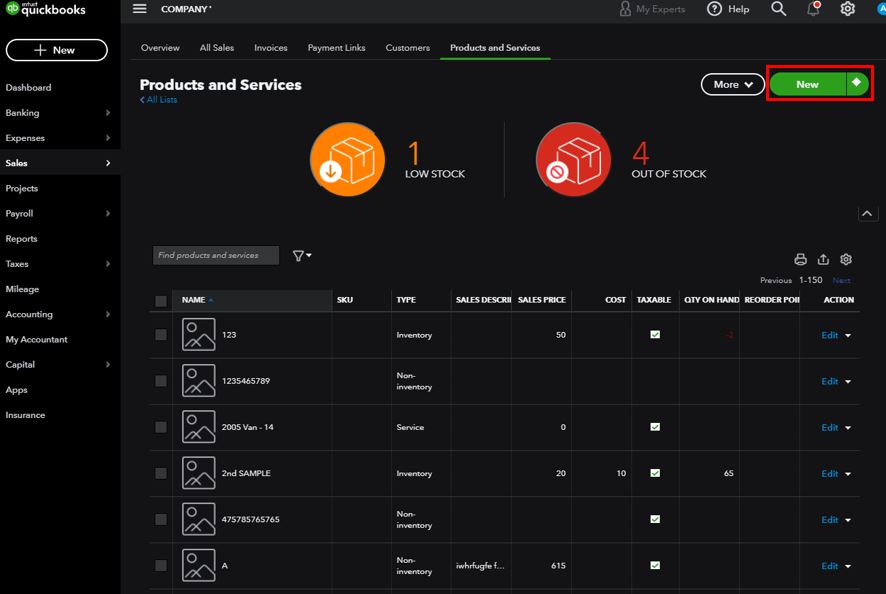Click the orange Low Stock icon

[x=347, y=160]
